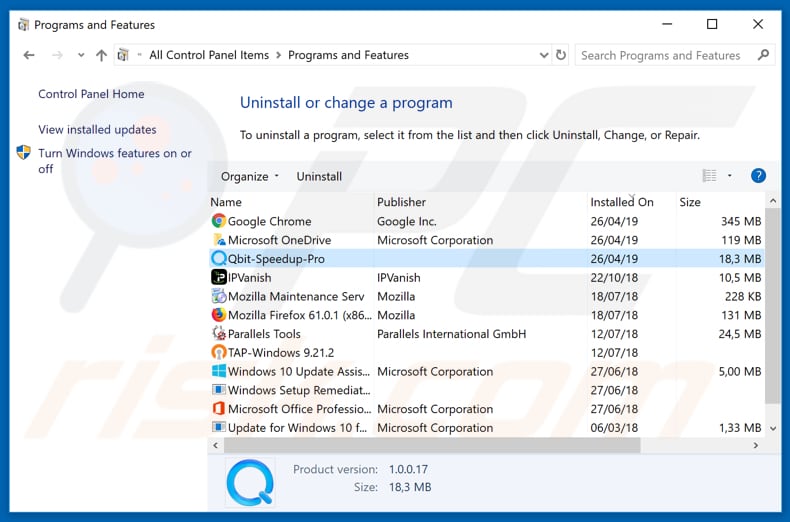
Task: Click the search magnifier icon
Action: pos(763,55)
